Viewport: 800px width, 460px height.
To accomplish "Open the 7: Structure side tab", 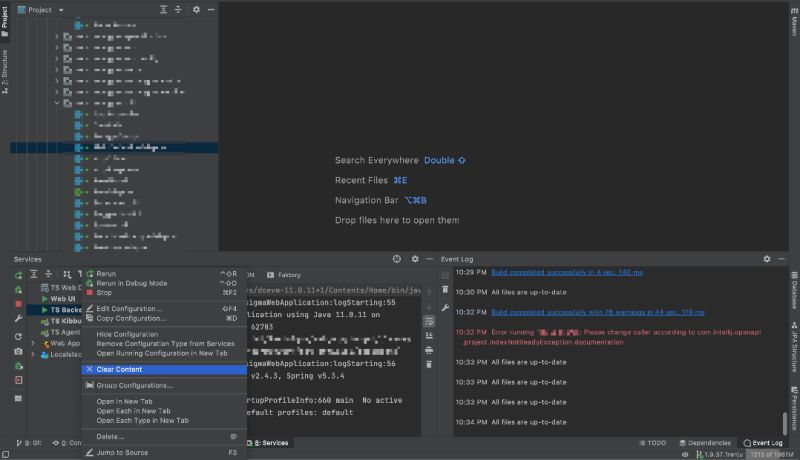I will click(x=5, y=71).
